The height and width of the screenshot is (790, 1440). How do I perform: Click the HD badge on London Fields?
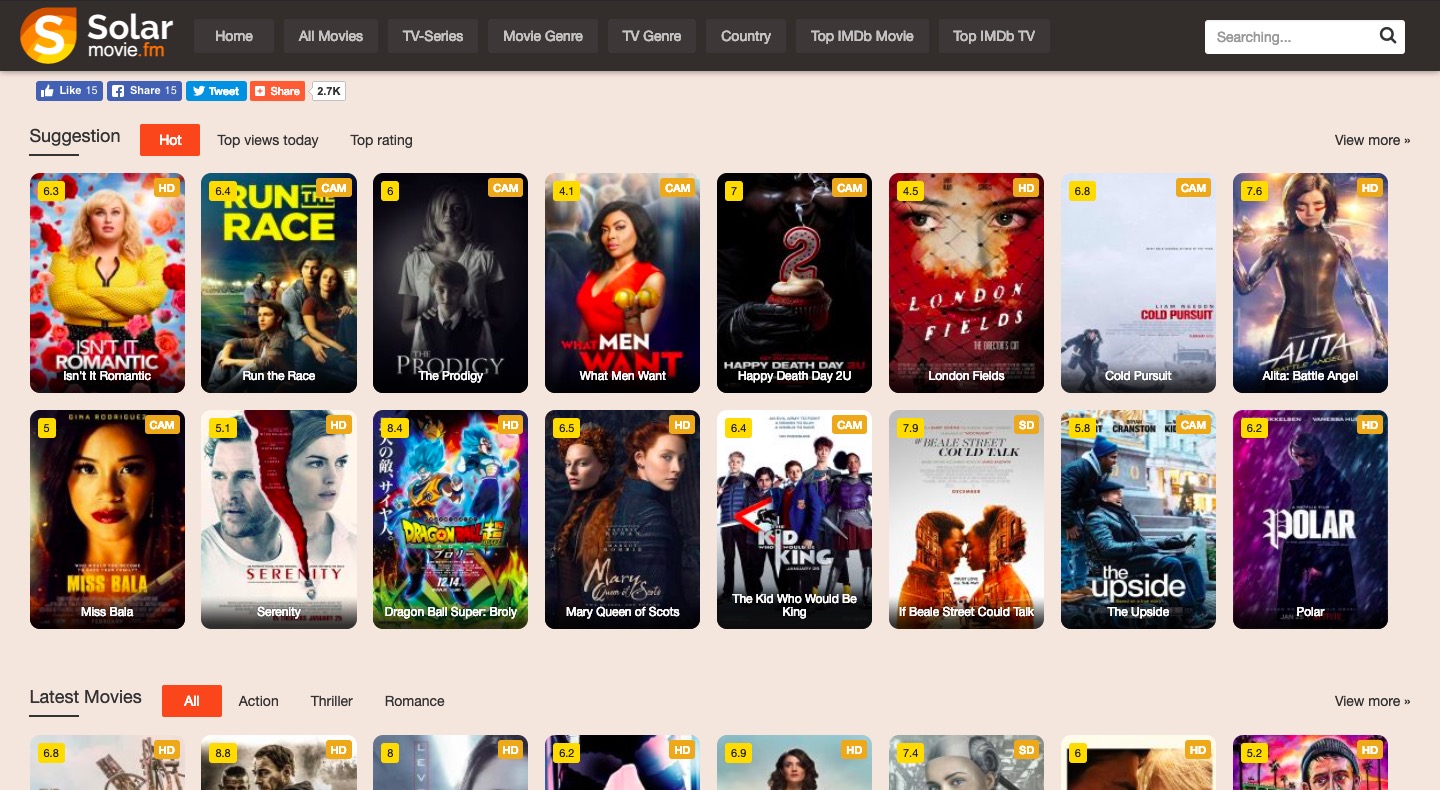(x=1025, y=188)
